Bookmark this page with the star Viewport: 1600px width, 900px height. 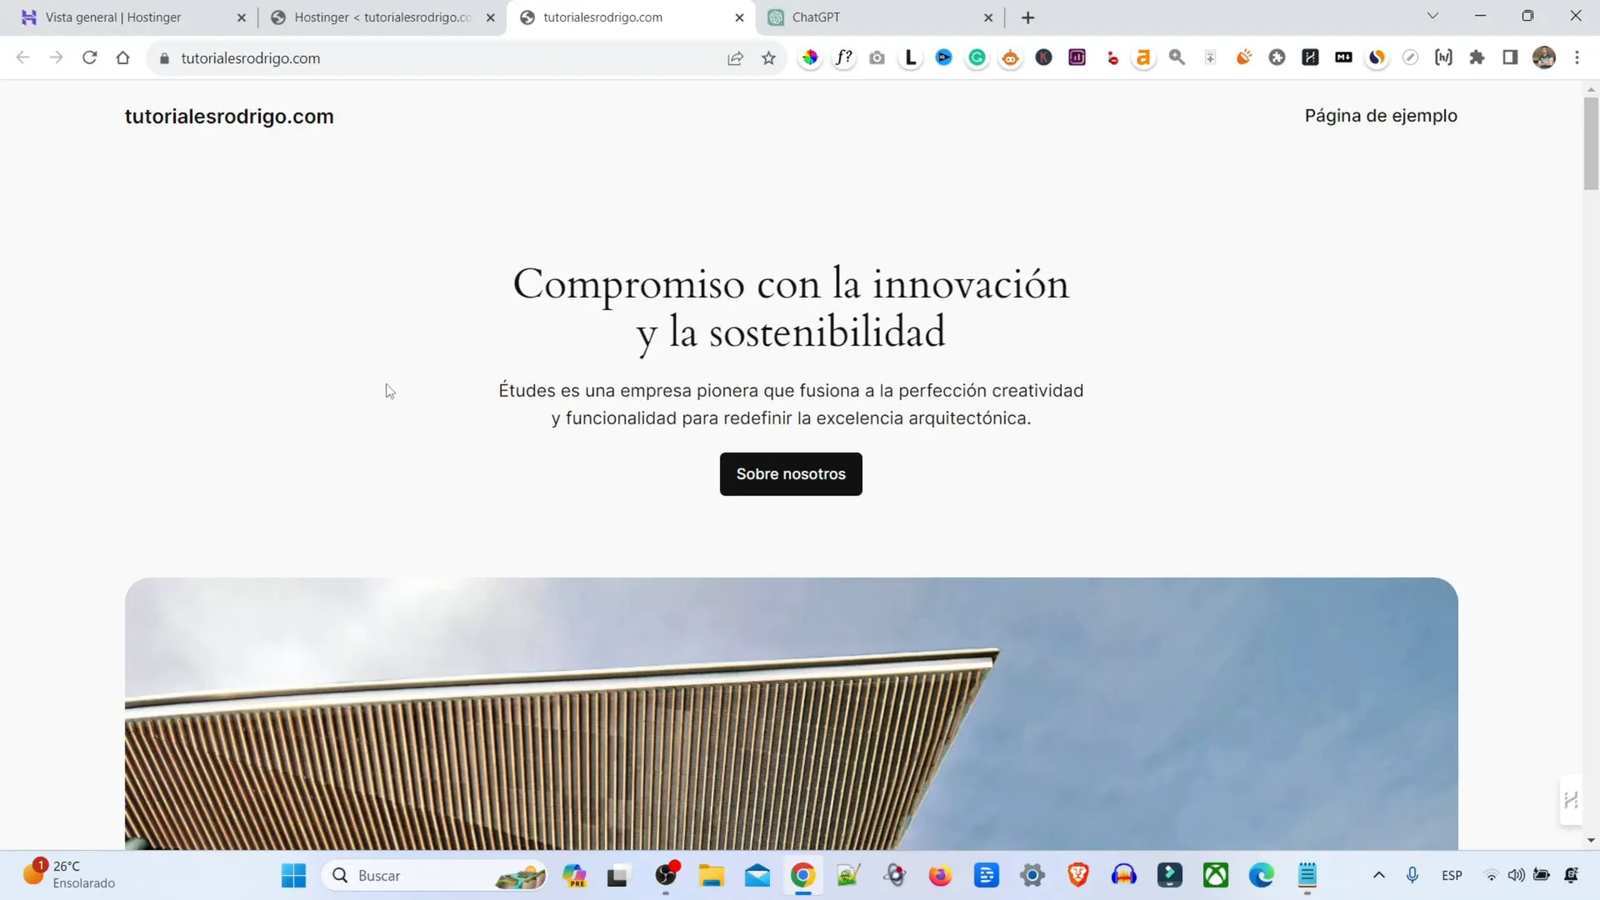pos(768,57)
